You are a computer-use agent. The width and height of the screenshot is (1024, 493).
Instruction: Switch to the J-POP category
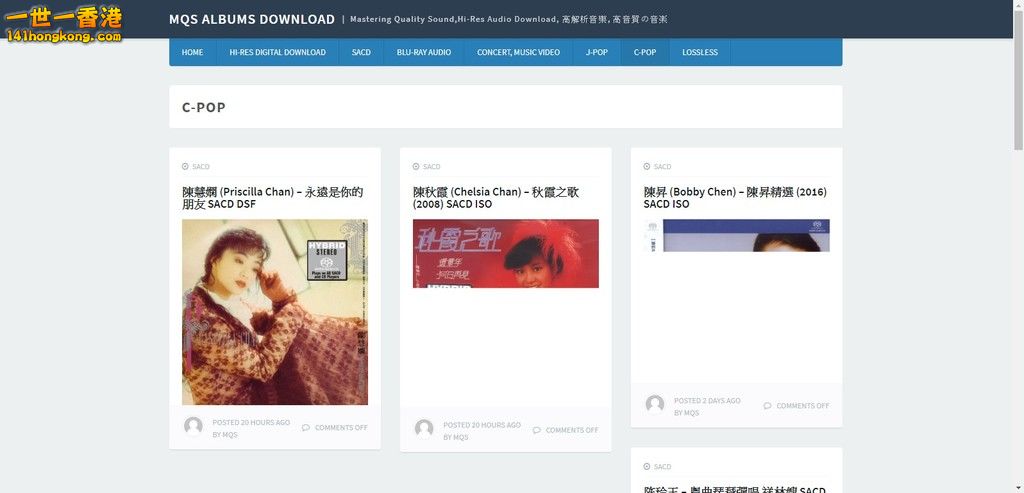[x=597, y=52]
